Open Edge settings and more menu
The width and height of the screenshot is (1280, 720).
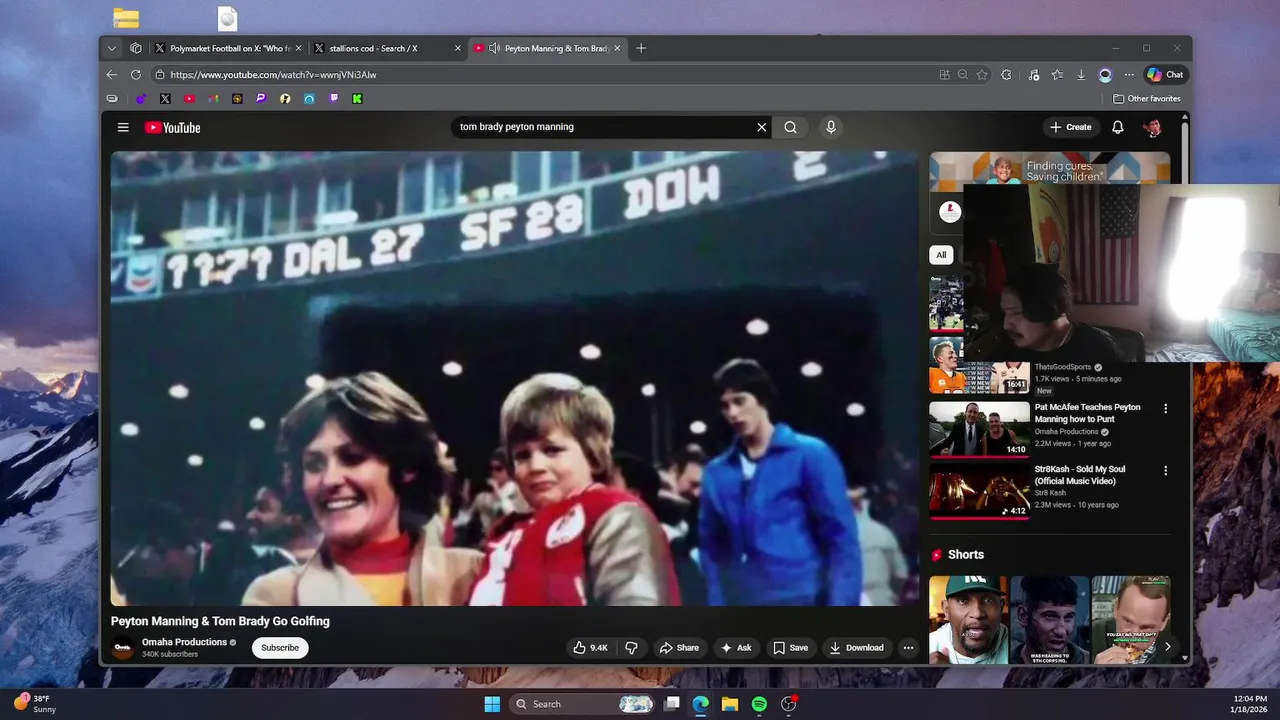(x=1129, y=75)
